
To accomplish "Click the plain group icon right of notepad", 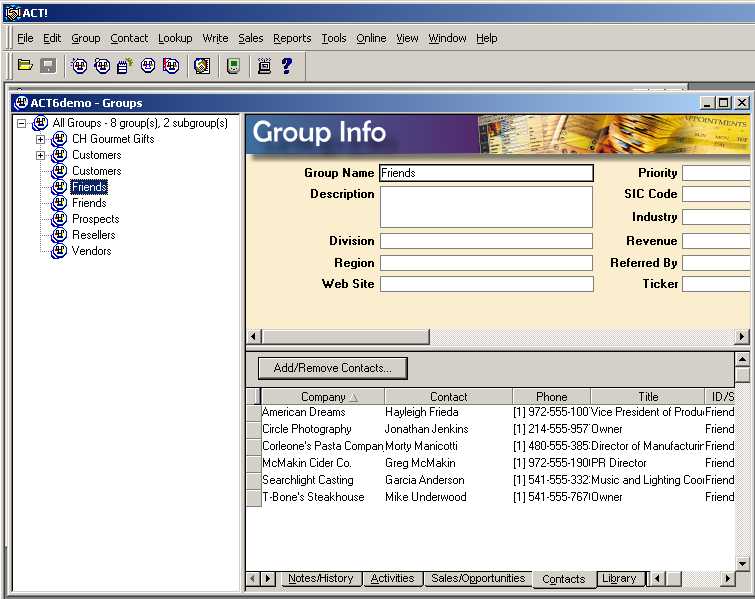I will (x=148, y=65).
